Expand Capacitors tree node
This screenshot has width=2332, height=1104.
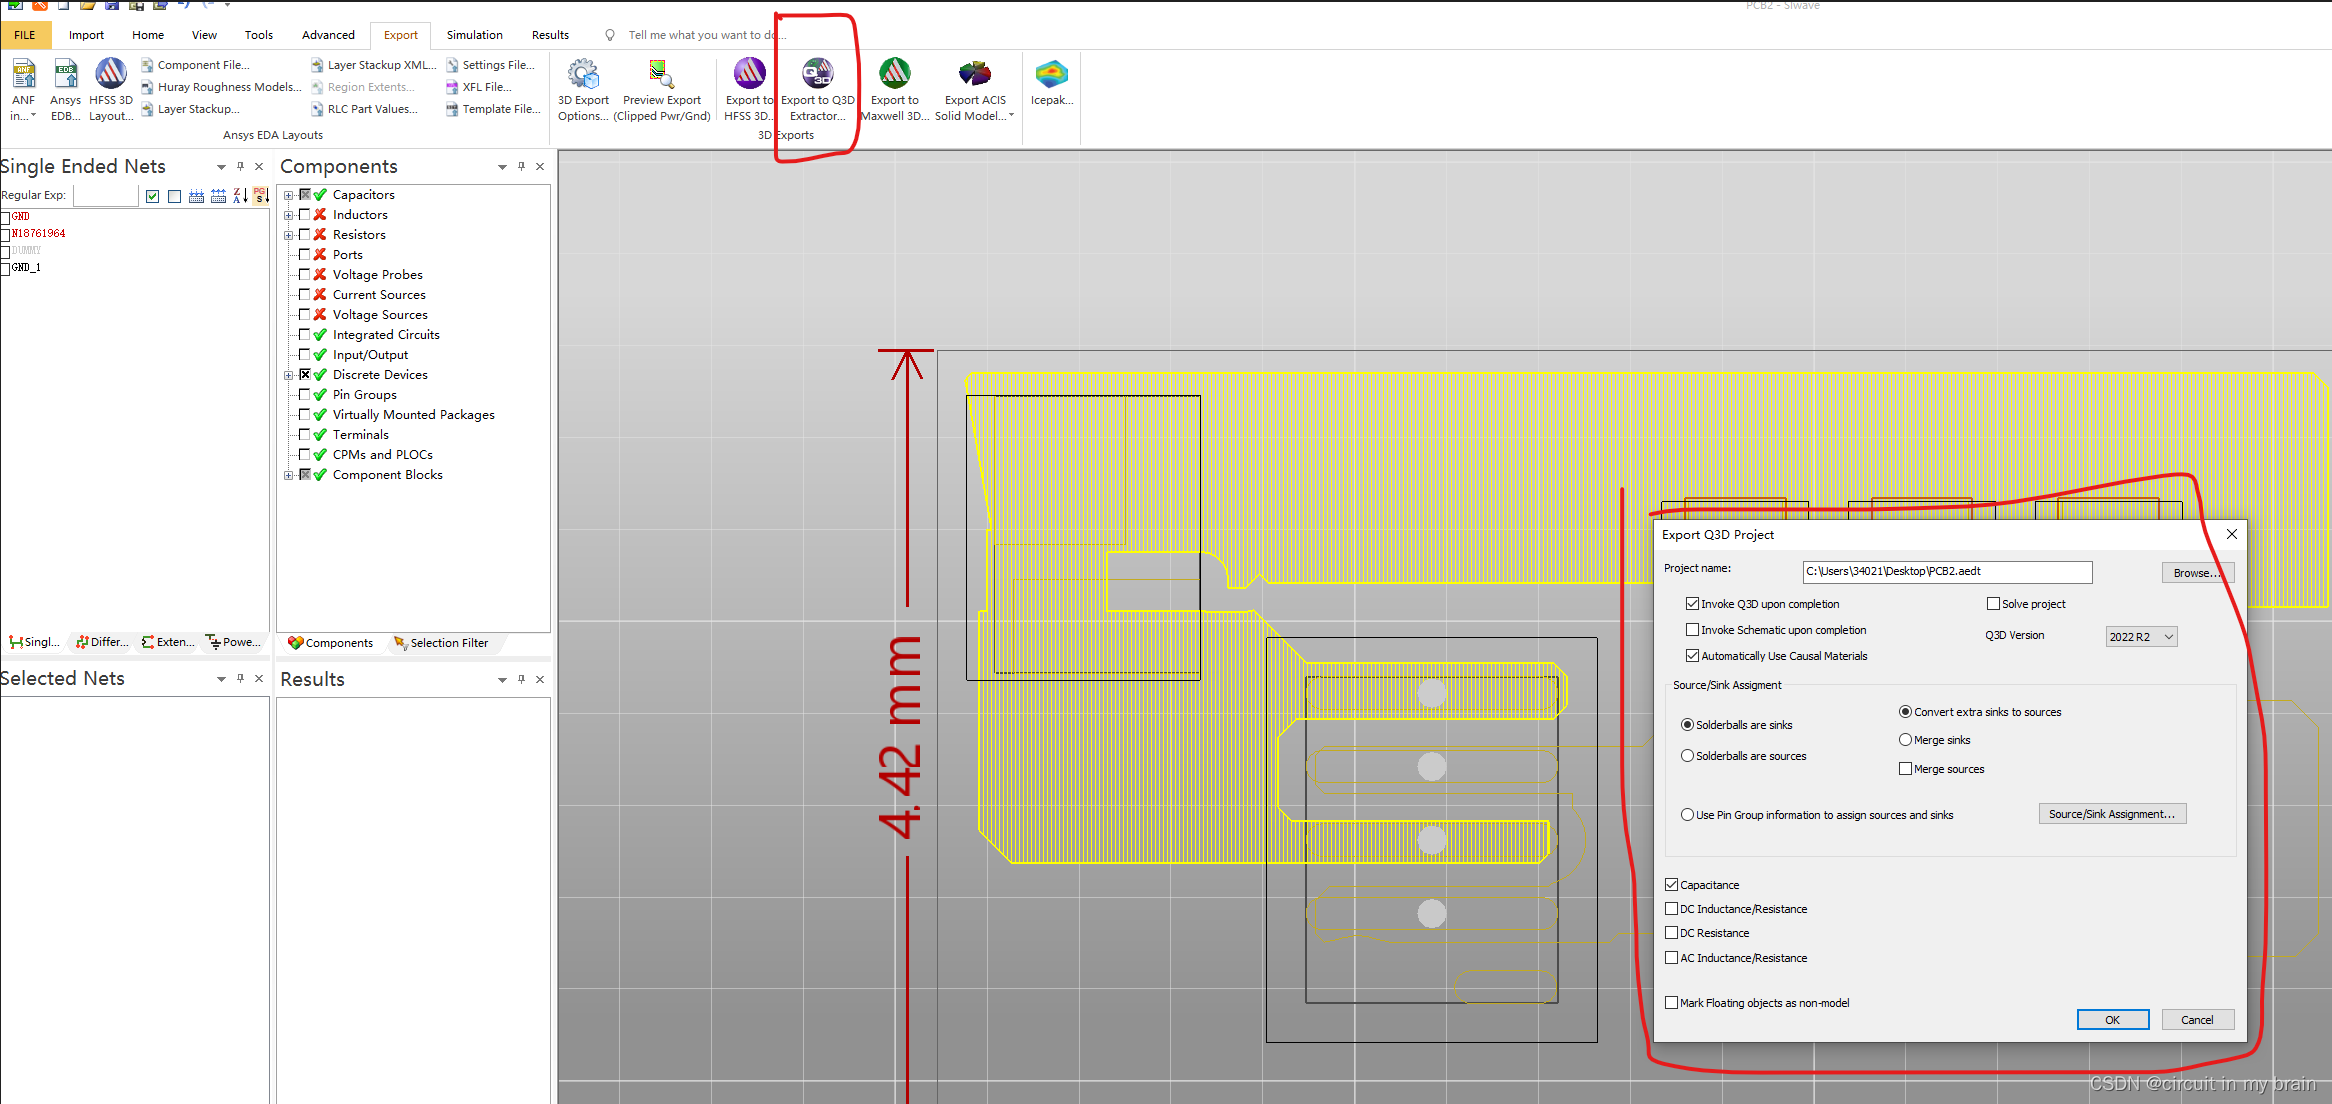288,195
